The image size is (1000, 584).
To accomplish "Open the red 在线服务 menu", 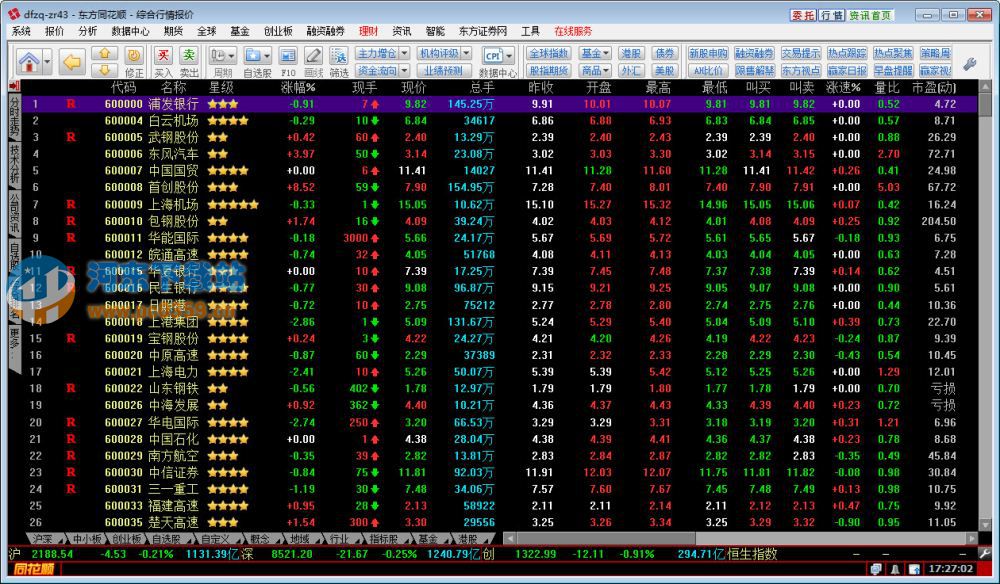I will [573, 31].
